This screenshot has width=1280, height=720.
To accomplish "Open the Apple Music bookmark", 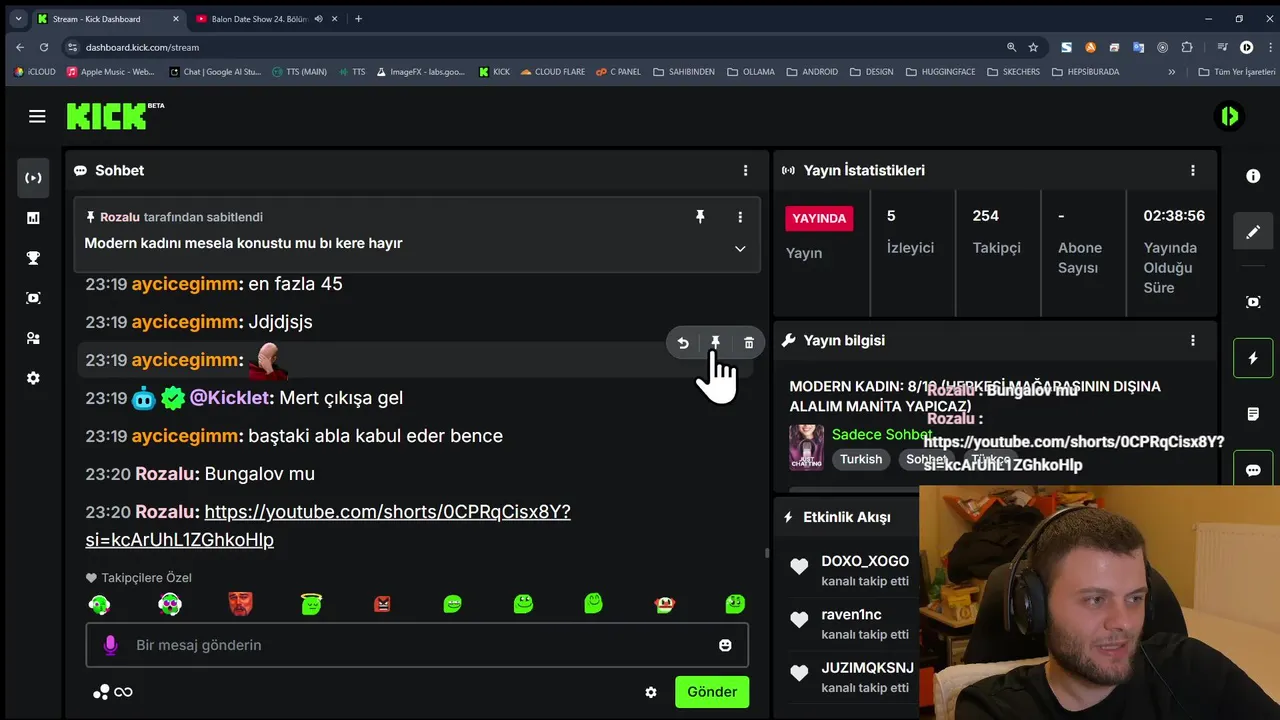I will click(x=110, y=72).
